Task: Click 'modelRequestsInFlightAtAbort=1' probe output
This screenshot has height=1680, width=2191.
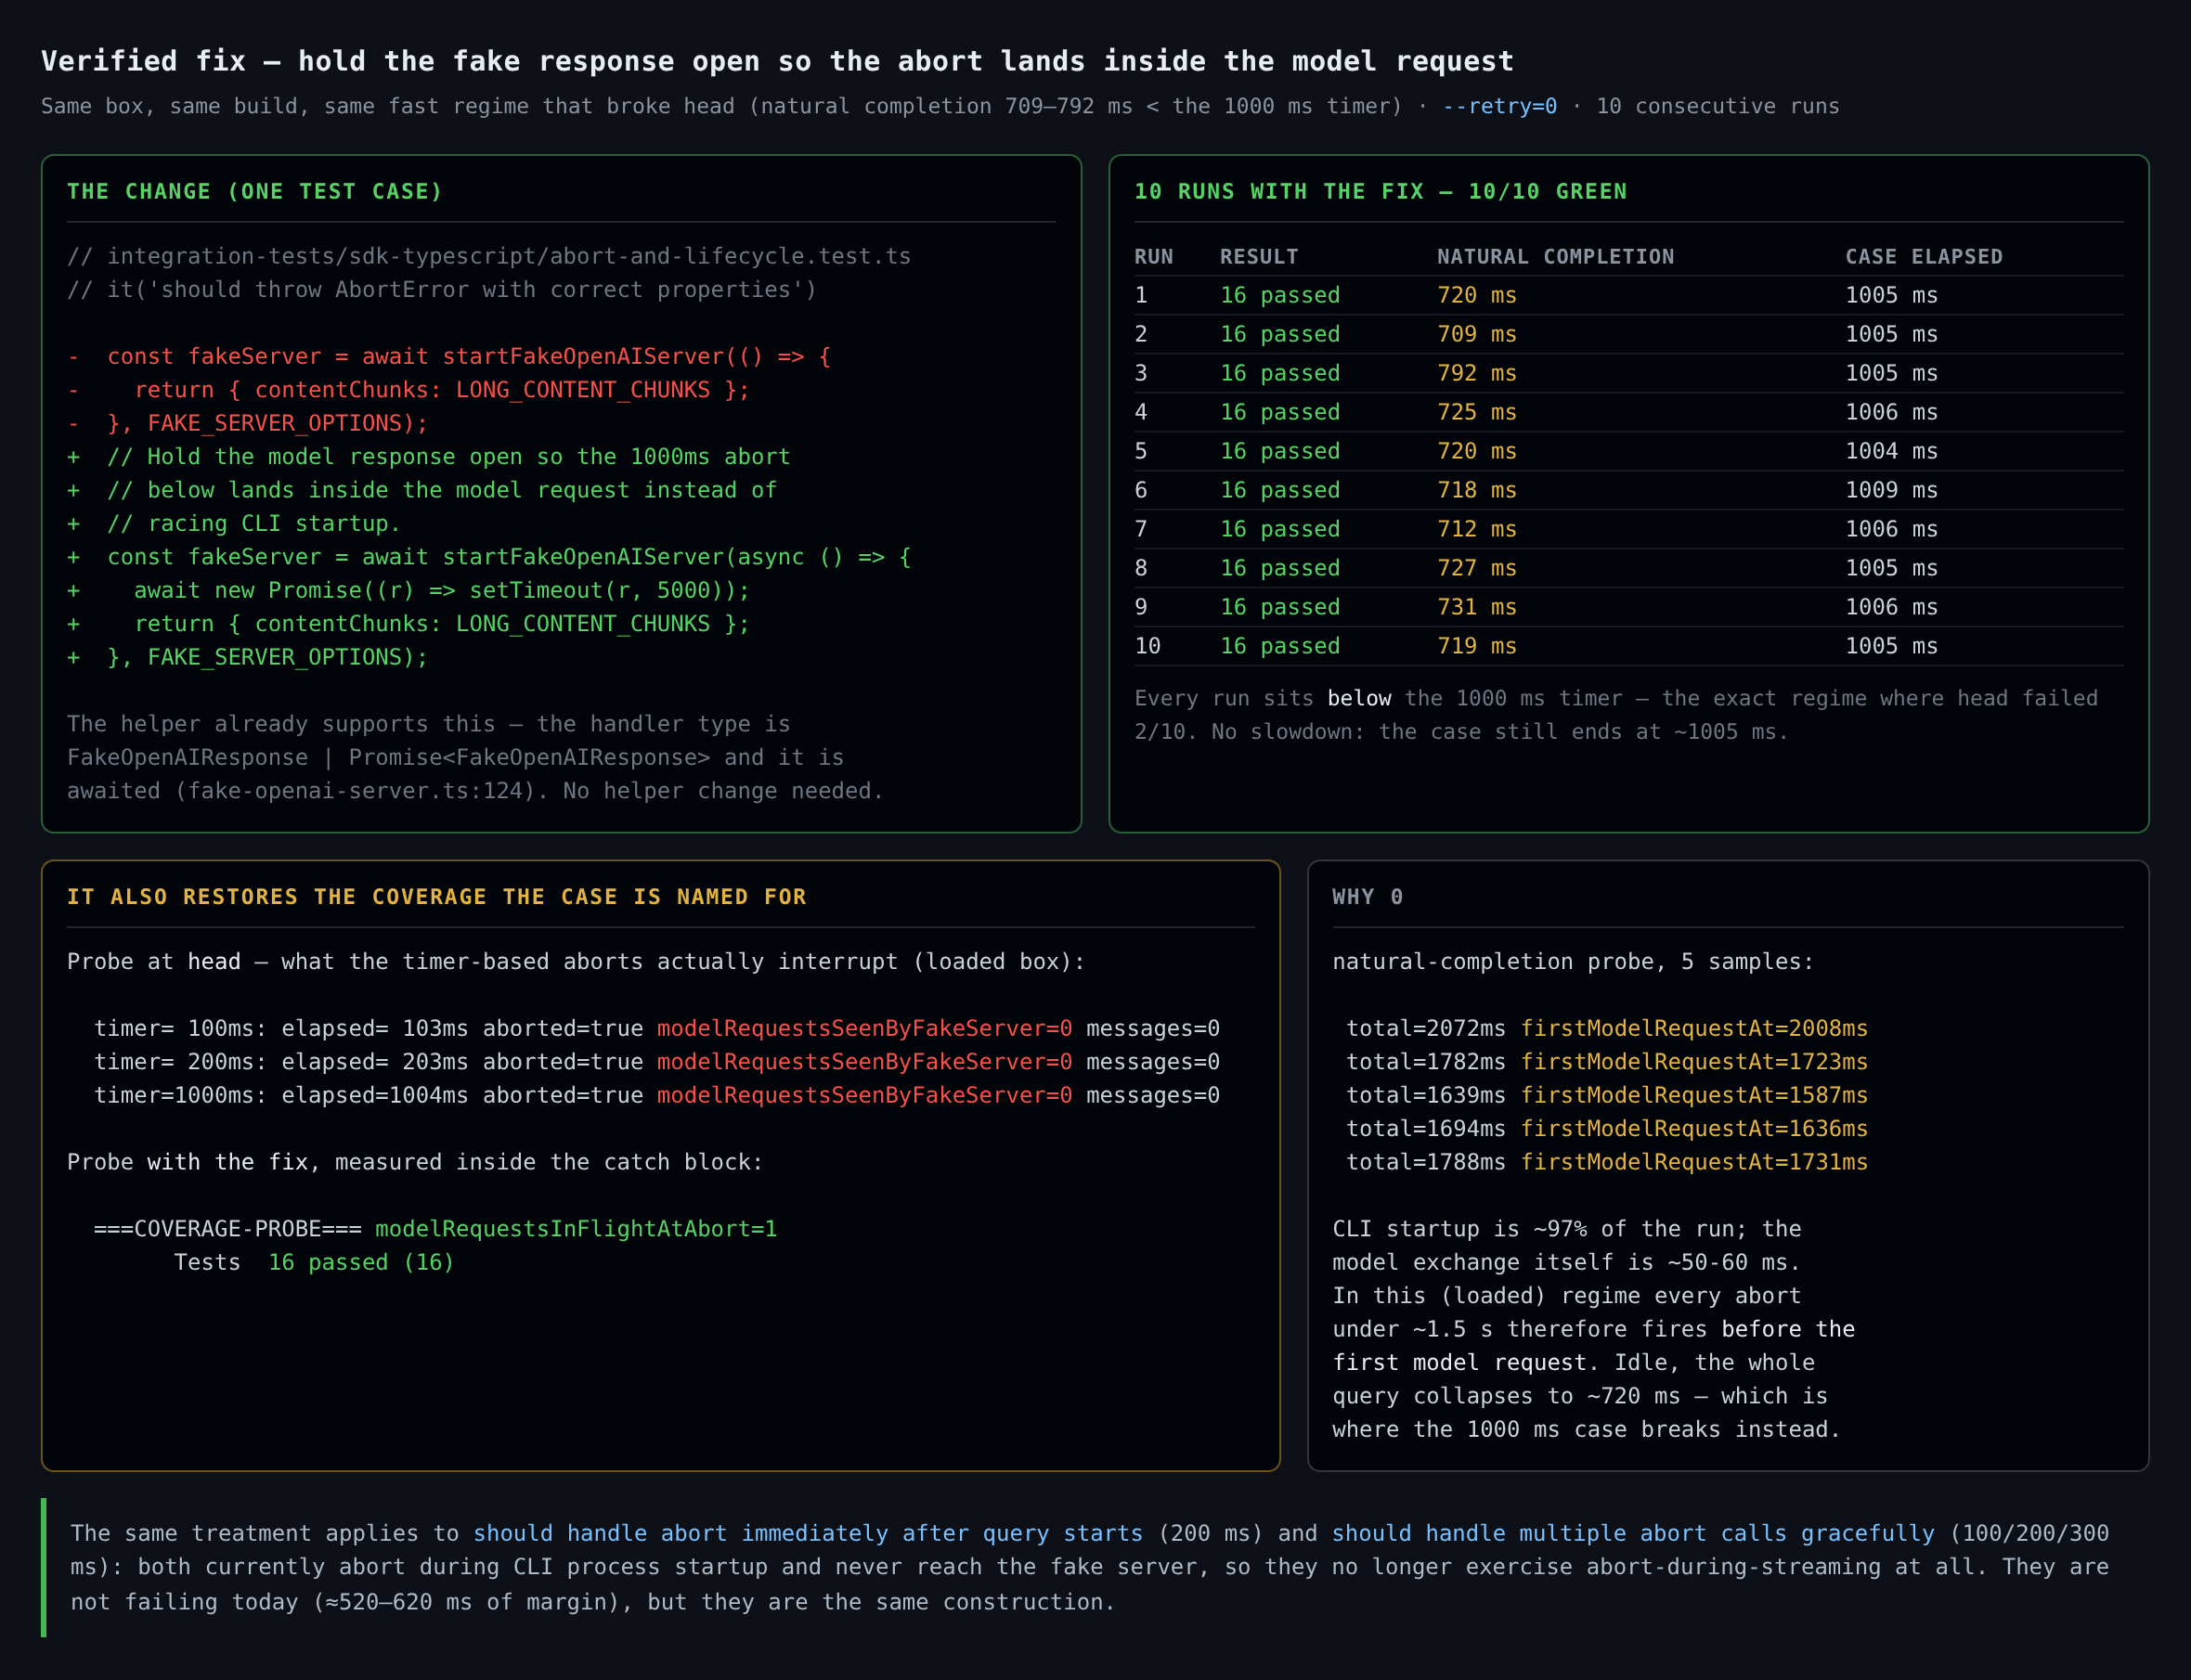Action: point(576,1229)
